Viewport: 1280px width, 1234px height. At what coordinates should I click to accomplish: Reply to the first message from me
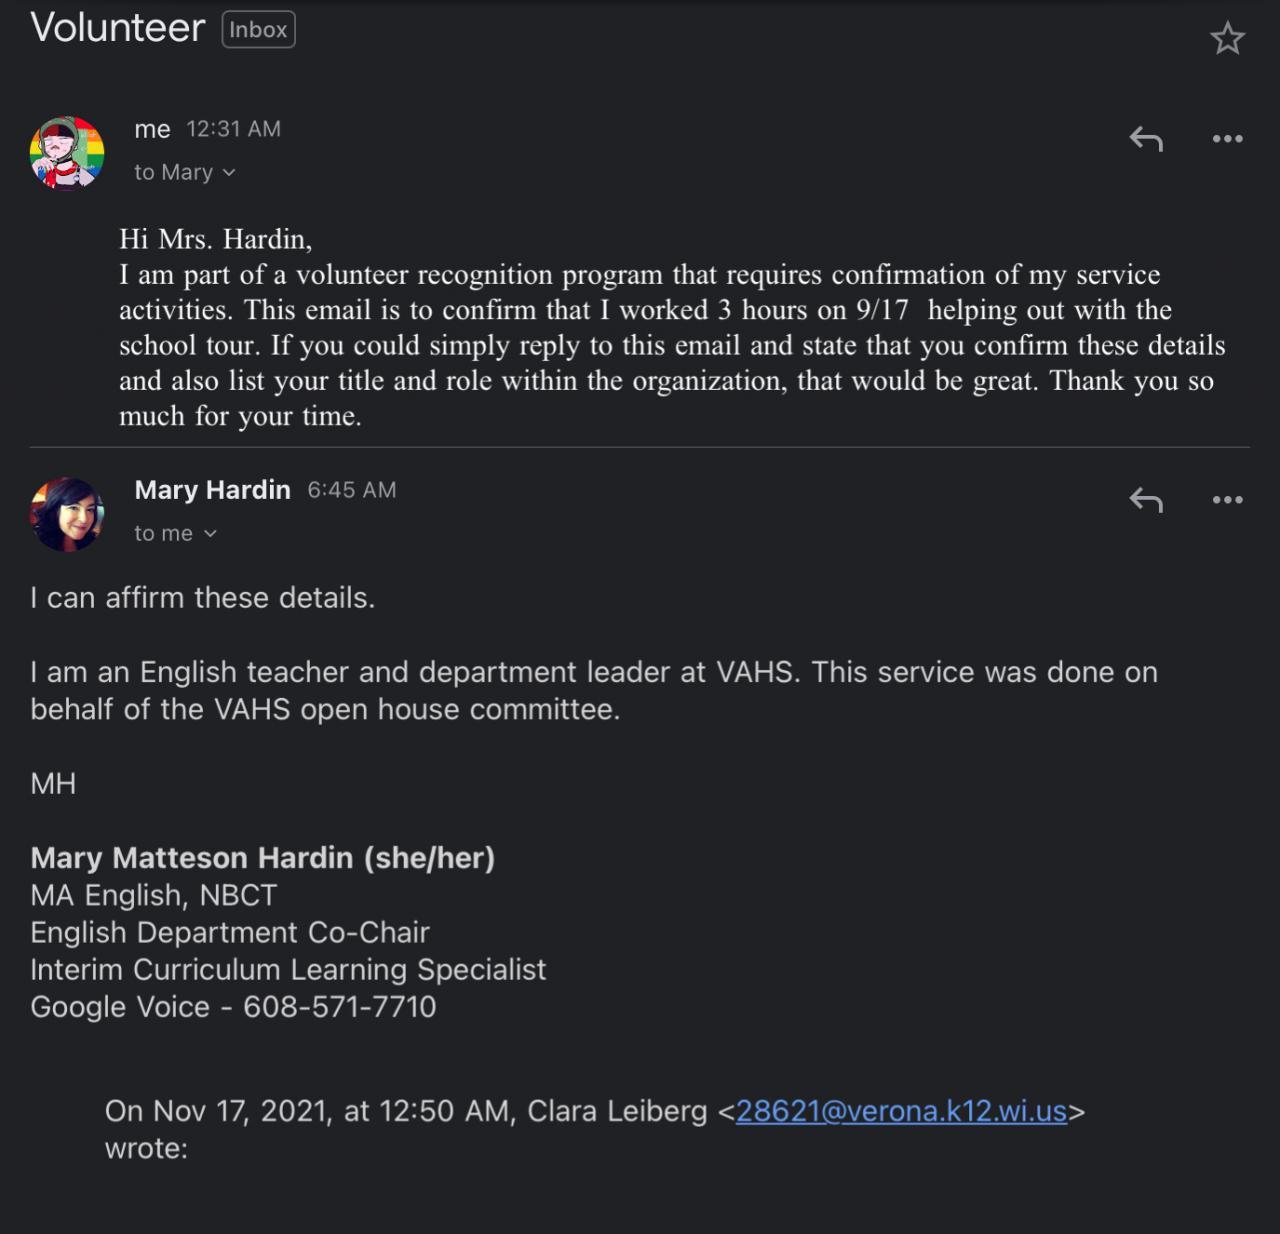point(1146,139)
